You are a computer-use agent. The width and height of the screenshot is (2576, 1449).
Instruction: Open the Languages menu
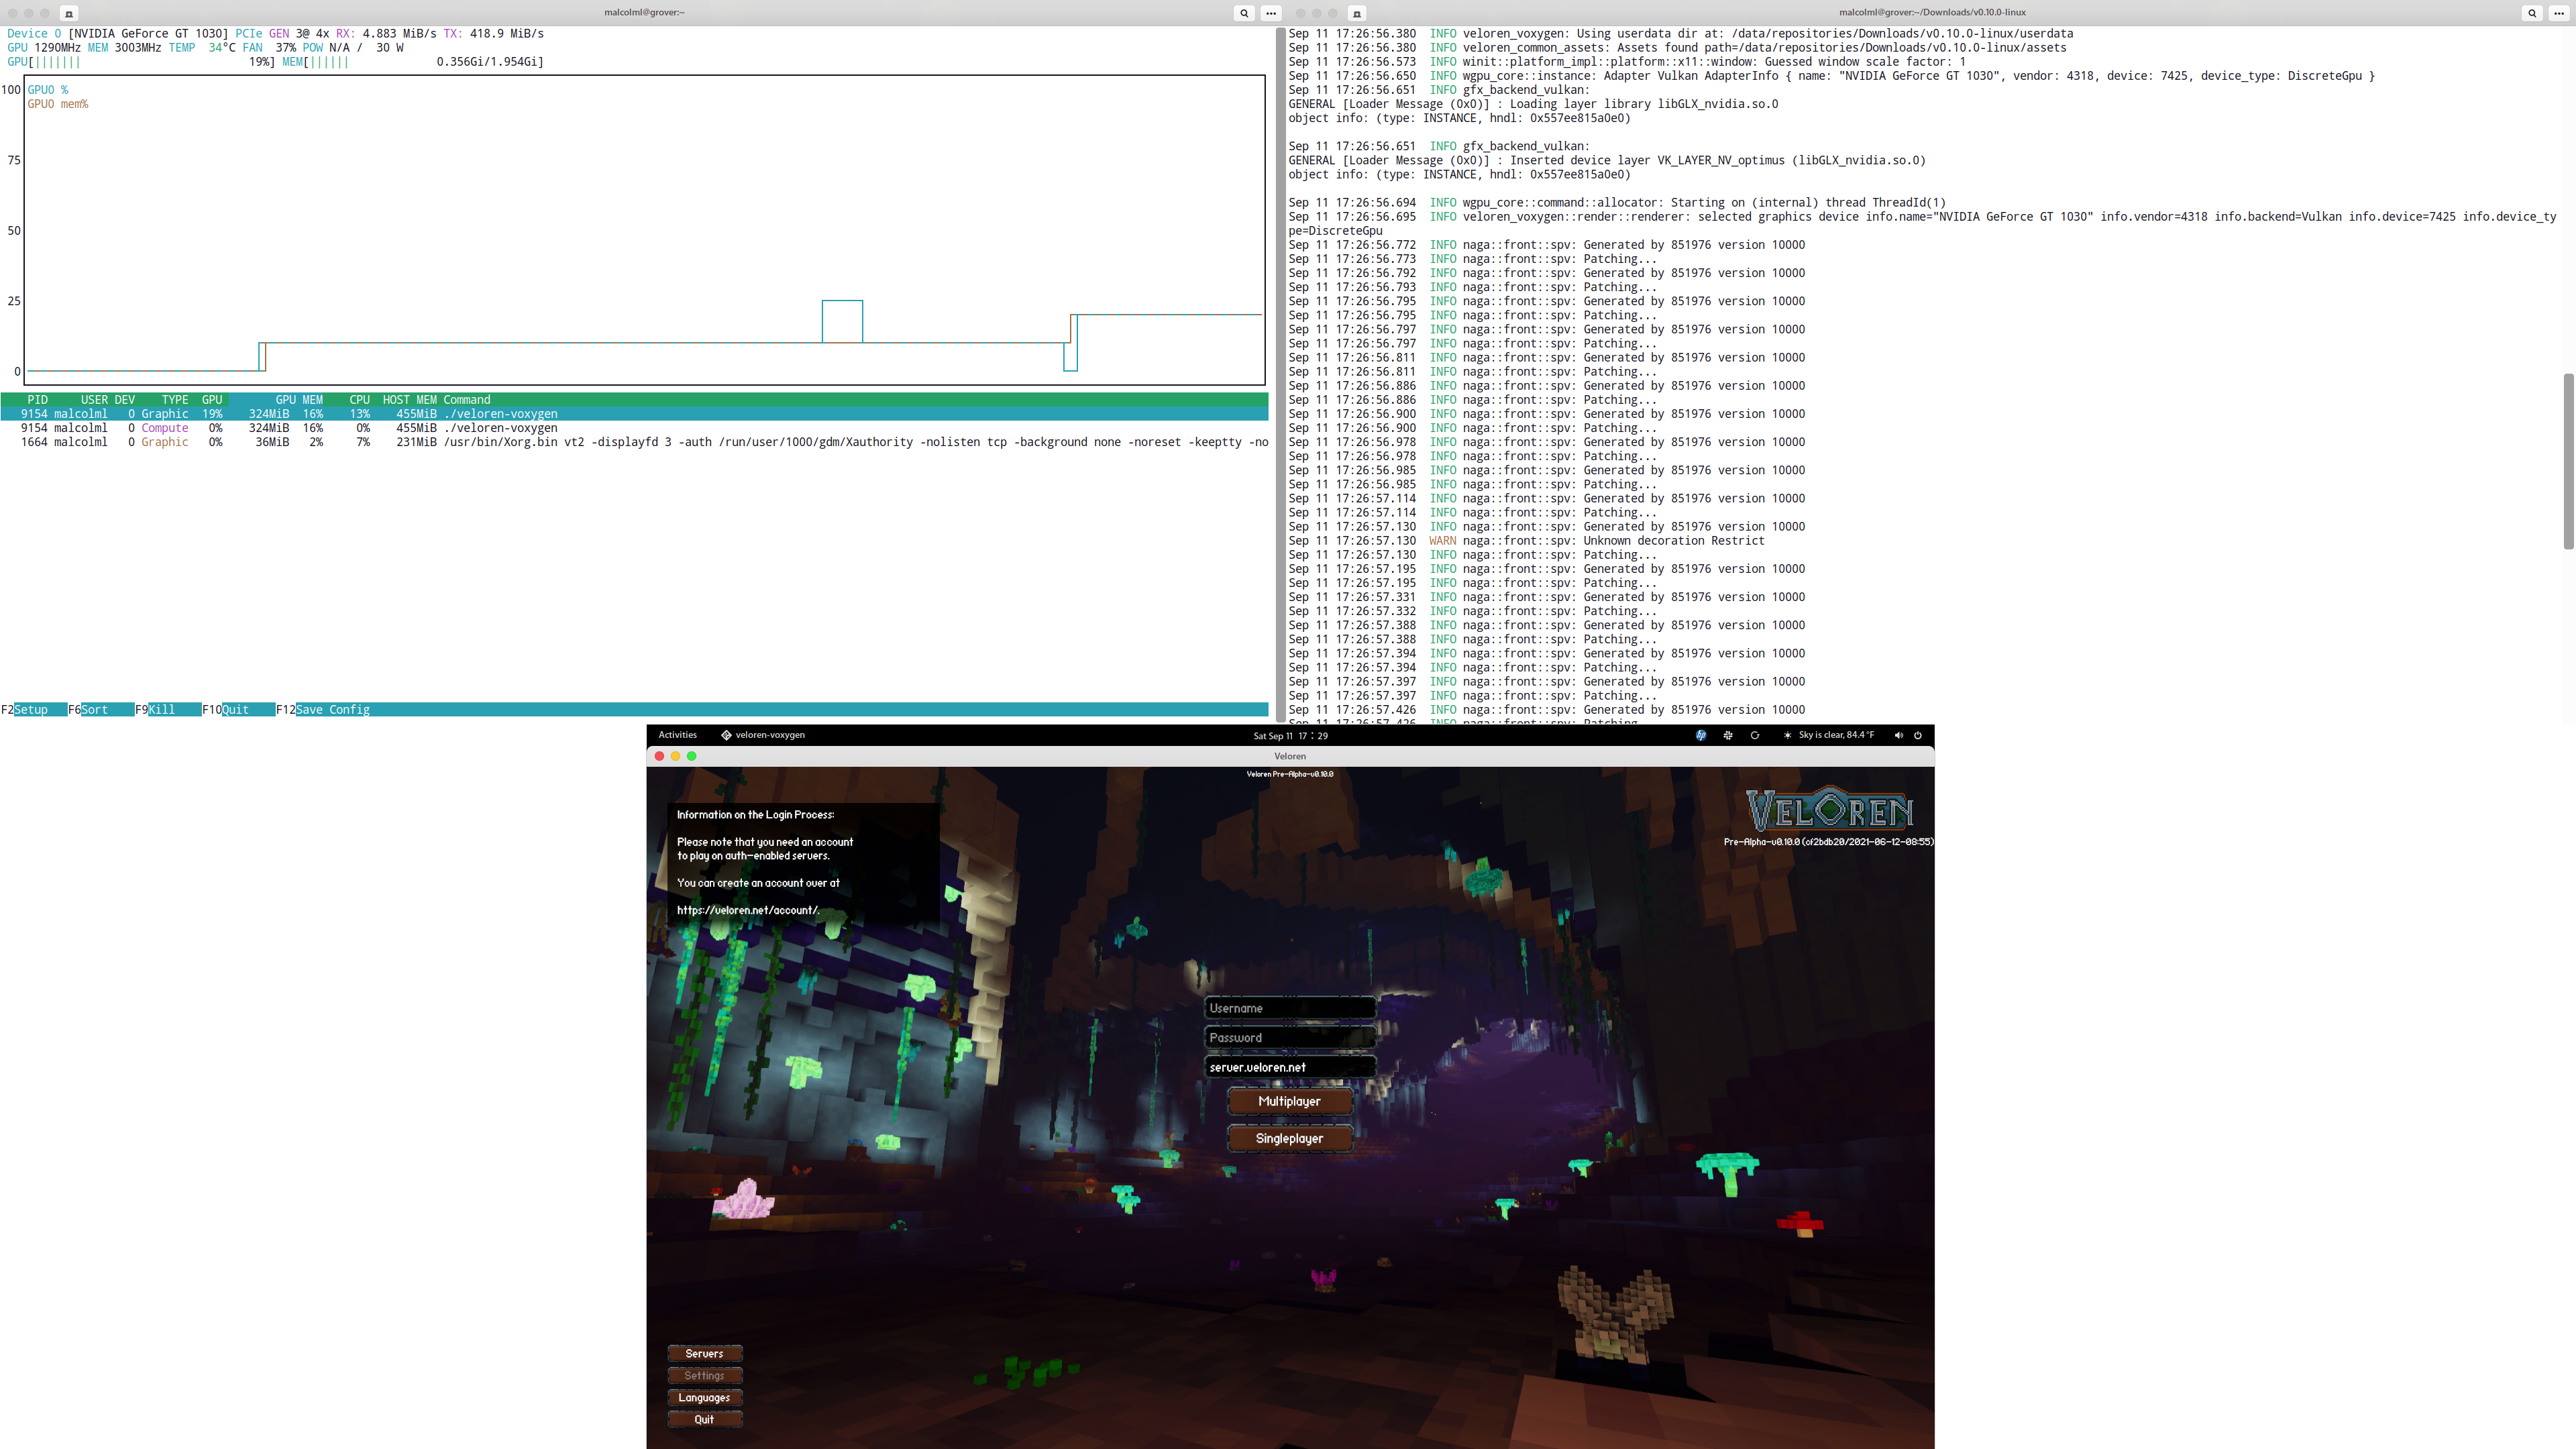click(x=704, y=1397)
